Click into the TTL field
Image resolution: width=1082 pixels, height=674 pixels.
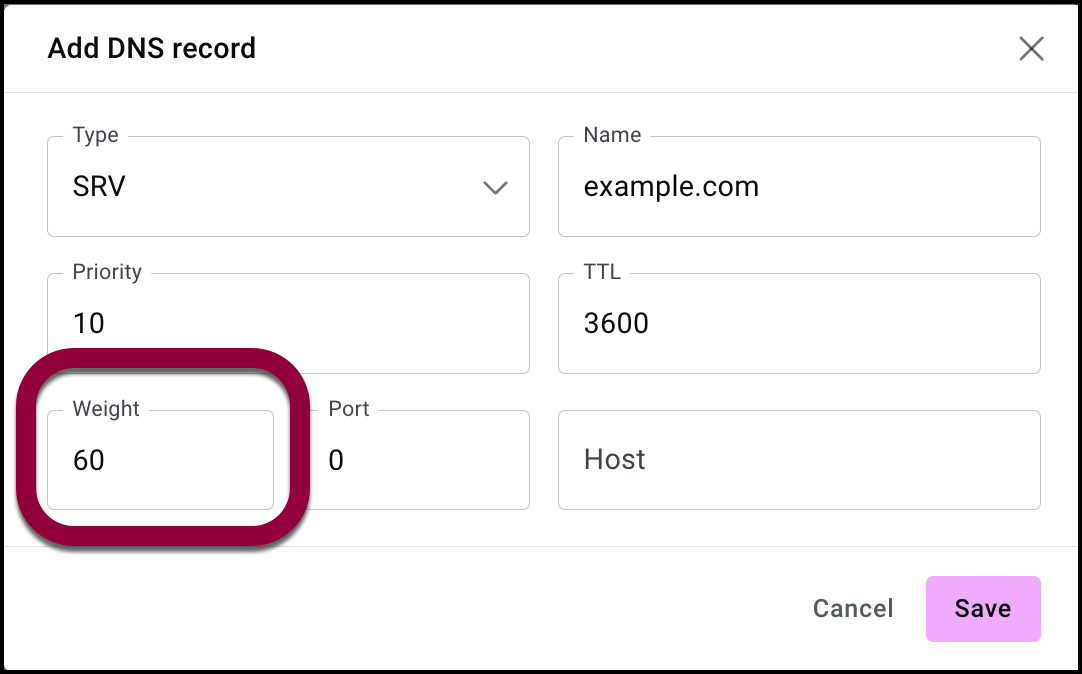798,323
